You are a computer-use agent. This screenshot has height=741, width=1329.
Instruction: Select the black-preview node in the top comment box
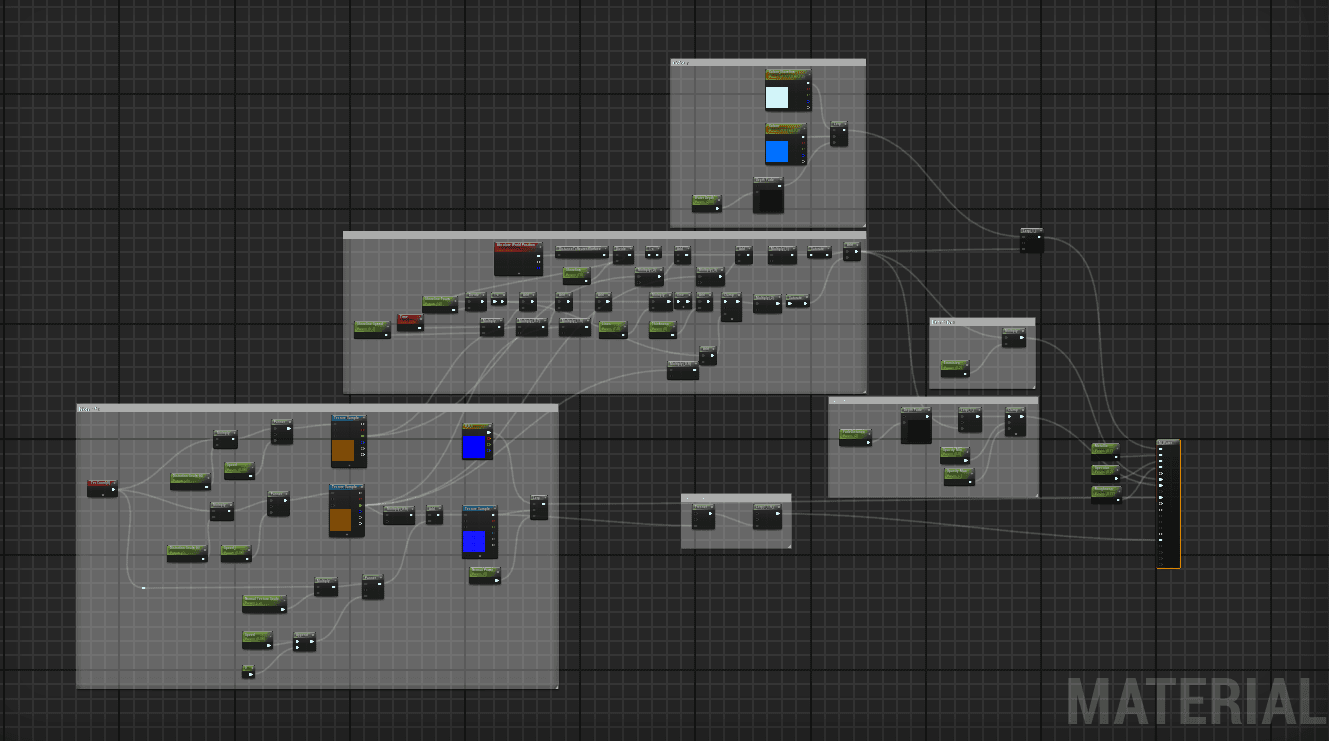tap(768, 195)
